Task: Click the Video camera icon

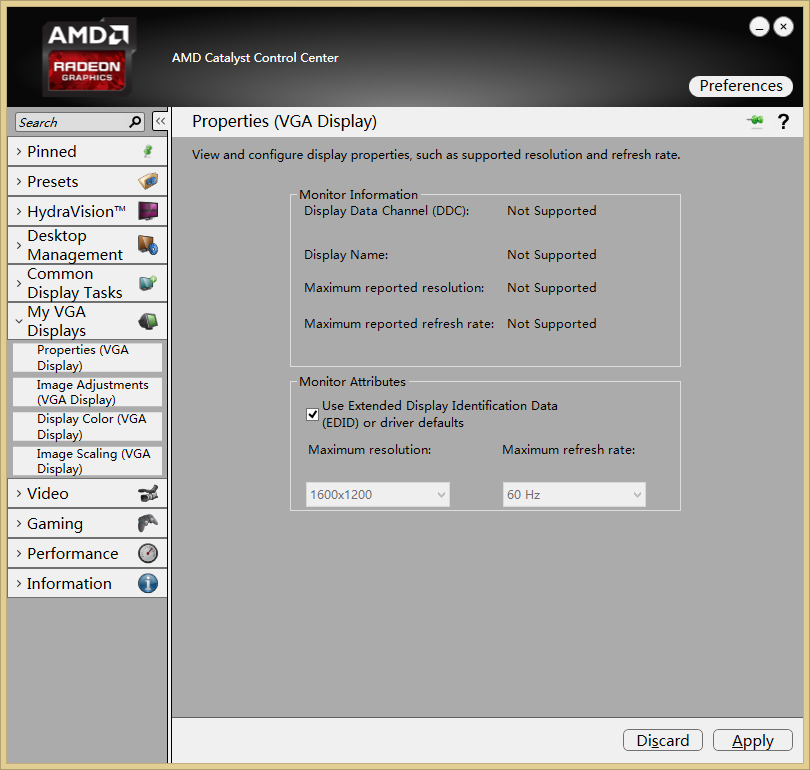Action: click(148, 493)
